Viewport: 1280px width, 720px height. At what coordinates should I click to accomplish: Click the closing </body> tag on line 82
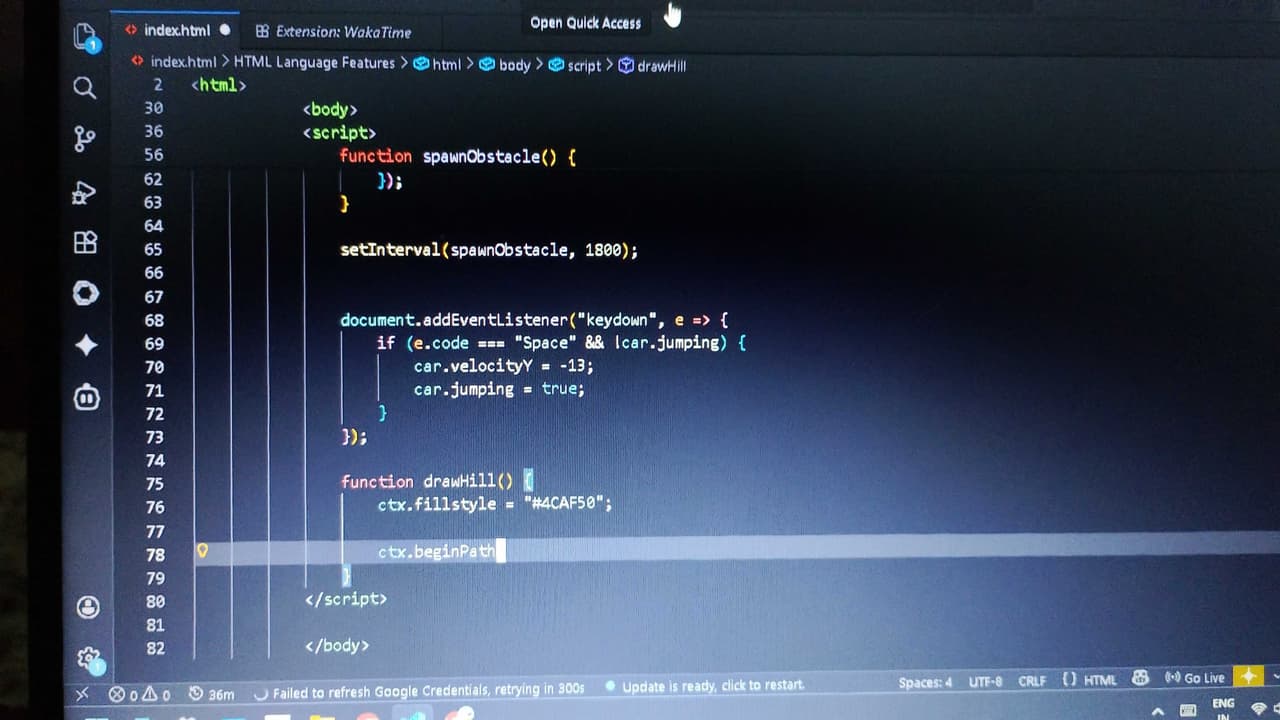[x=337, y=646]
